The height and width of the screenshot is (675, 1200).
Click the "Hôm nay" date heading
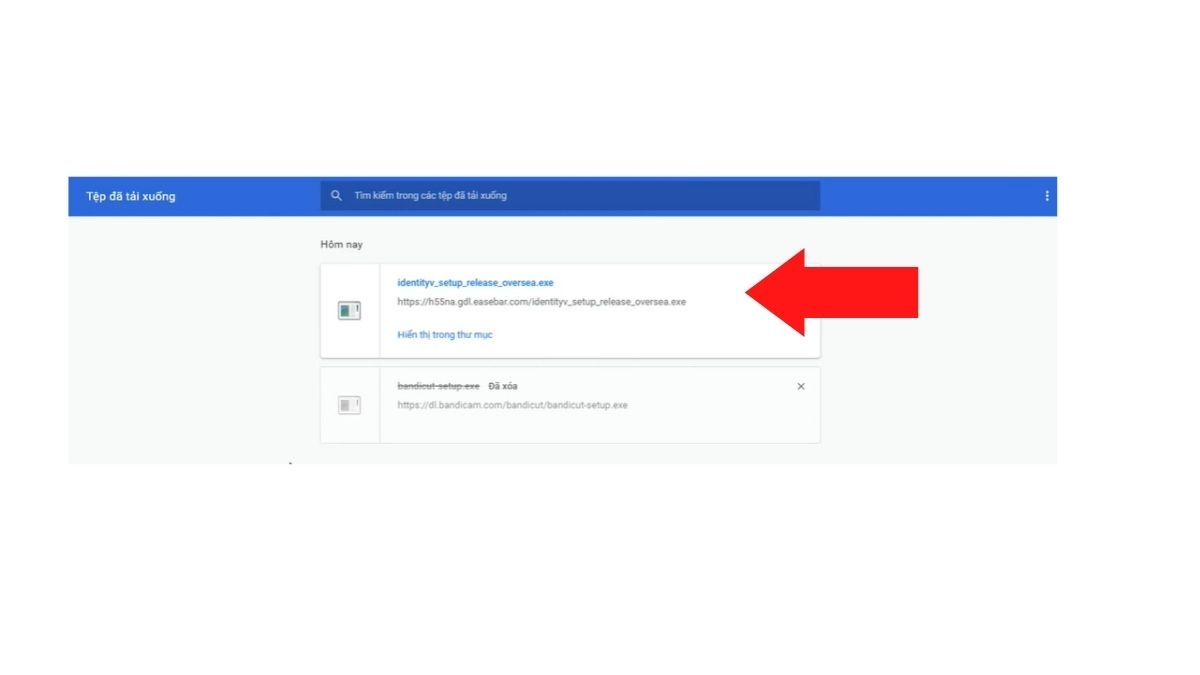[x=341, y=245]
